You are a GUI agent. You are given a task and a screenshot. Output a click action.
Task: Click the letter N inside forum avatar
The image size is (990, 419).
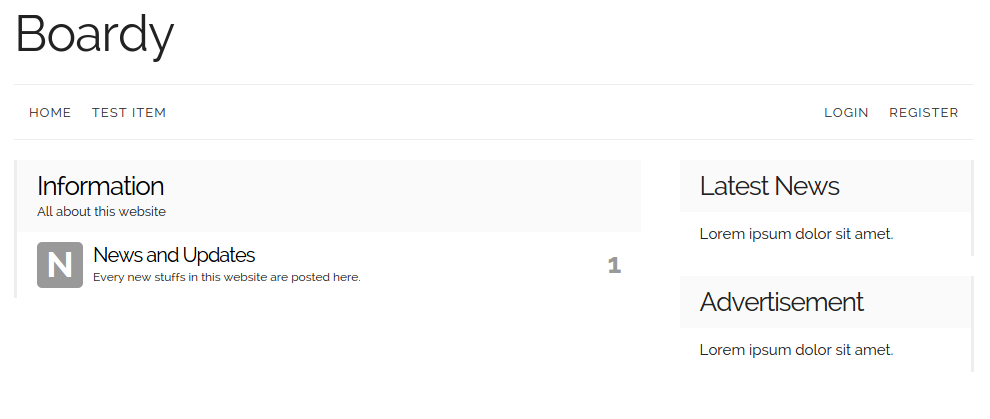(x=60, y=265)
